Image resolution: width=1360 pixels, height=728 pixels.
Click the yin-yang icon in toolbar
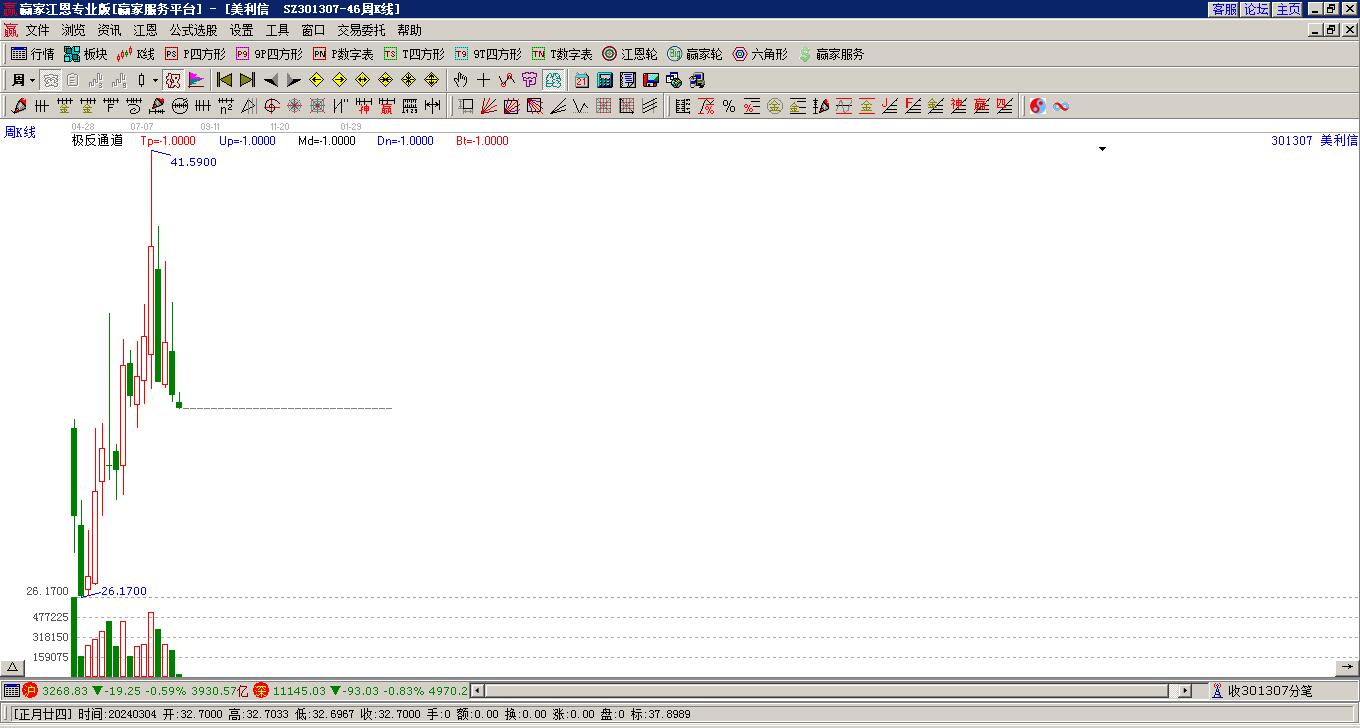1037,106
